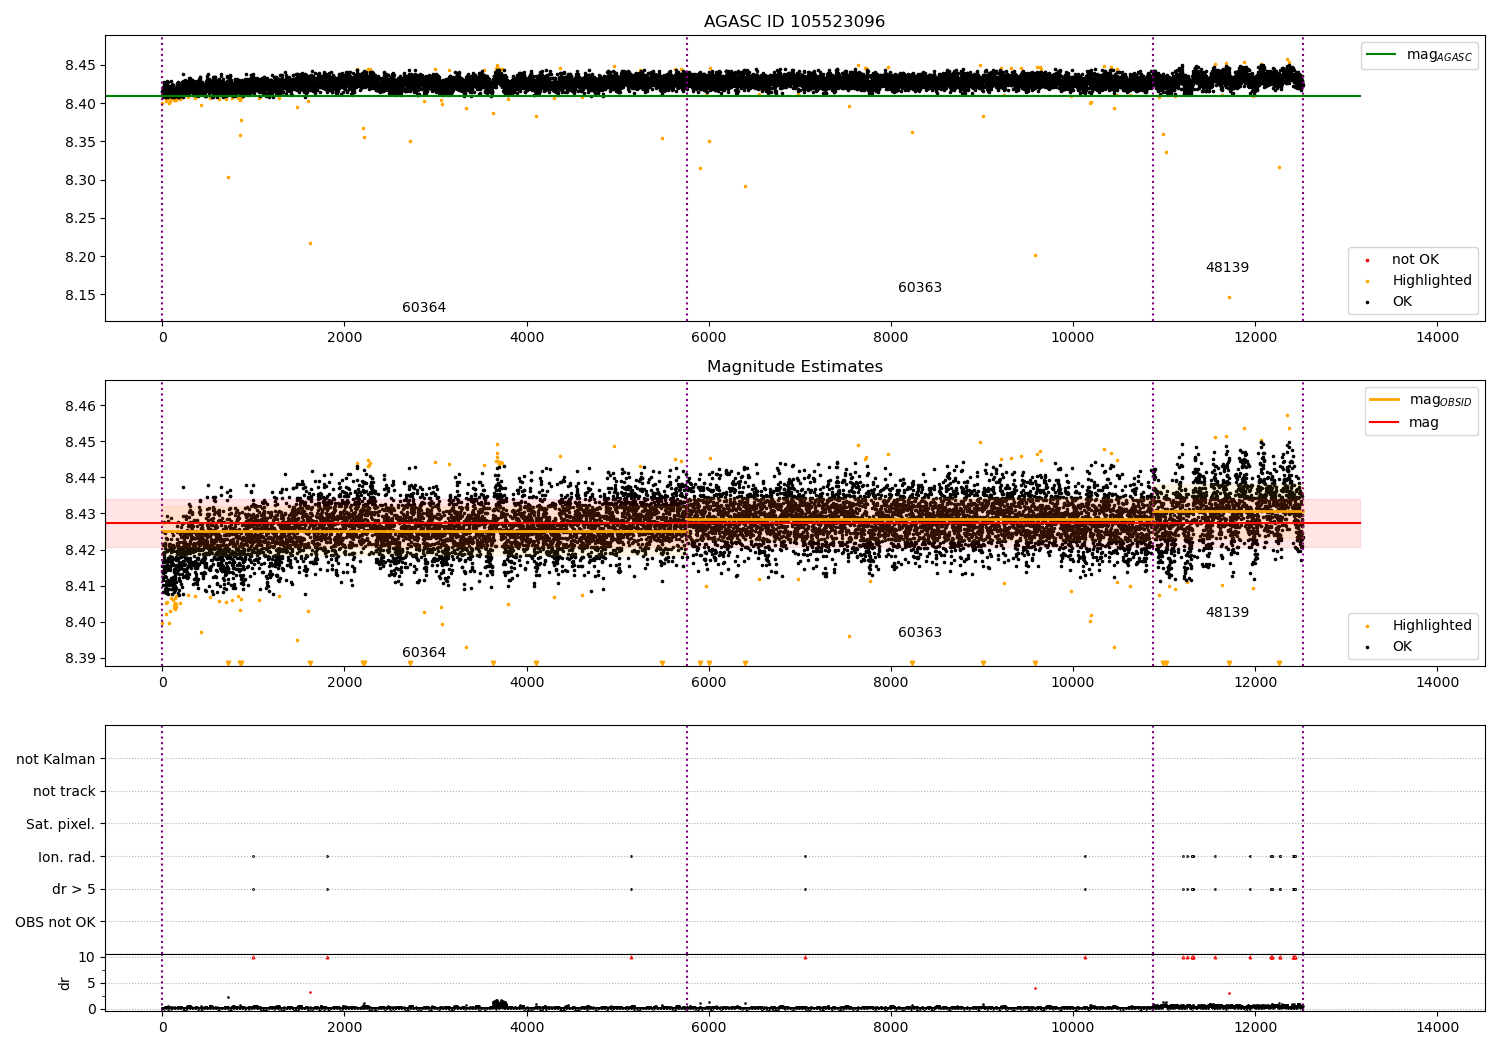The image size is (1500, 1050).
Task: Click x-axis tick 14000 under the bottom dr panel
Action: point(1438,1028)
